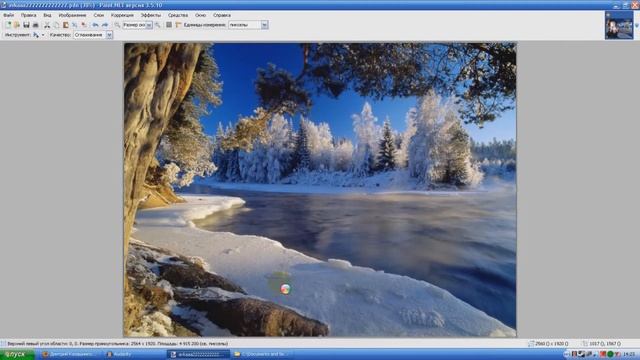Open the Средства menu
This screenshot has width=640, height=360.
(x=178, y=15)
